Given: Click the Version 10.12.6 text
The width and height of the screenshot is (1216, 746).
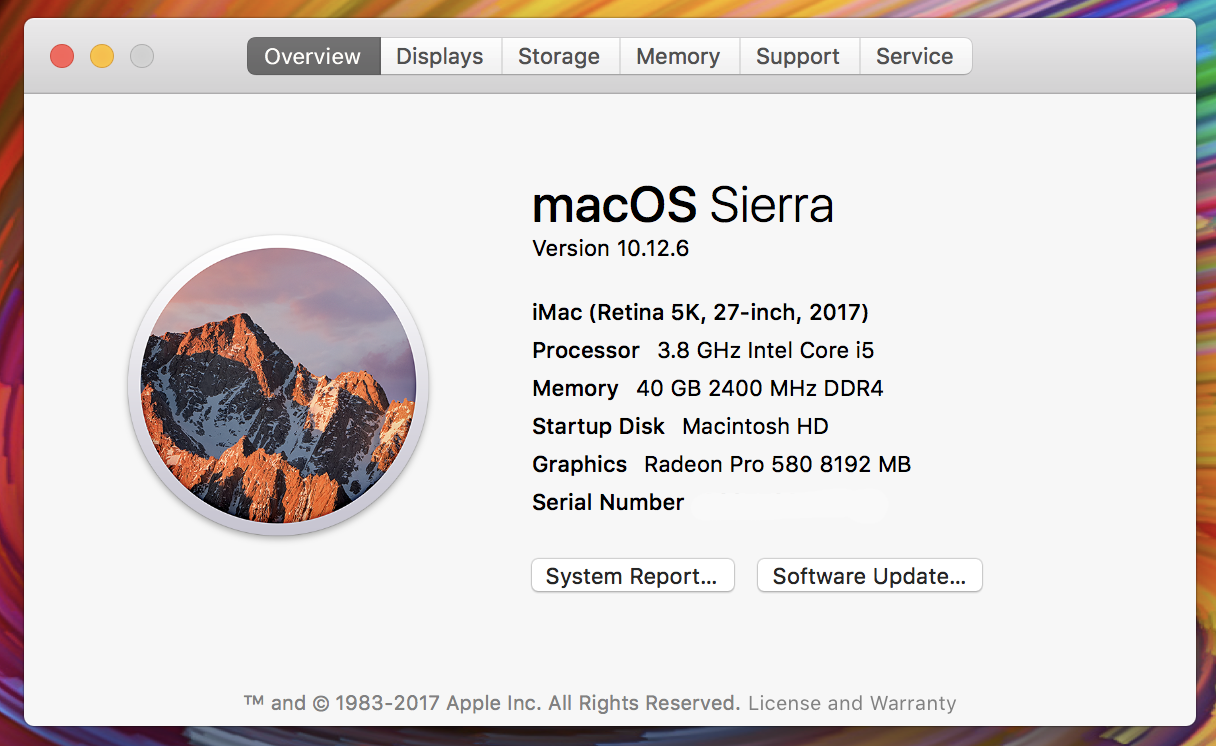Looking at the screenshot, I should click(610, 248).
